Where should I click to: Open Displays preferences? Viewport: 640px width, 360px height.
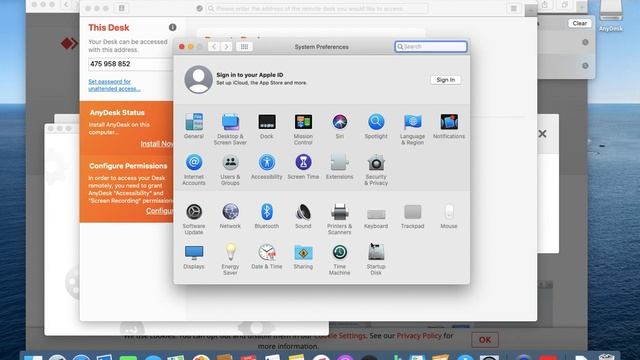tap(193, 256)
